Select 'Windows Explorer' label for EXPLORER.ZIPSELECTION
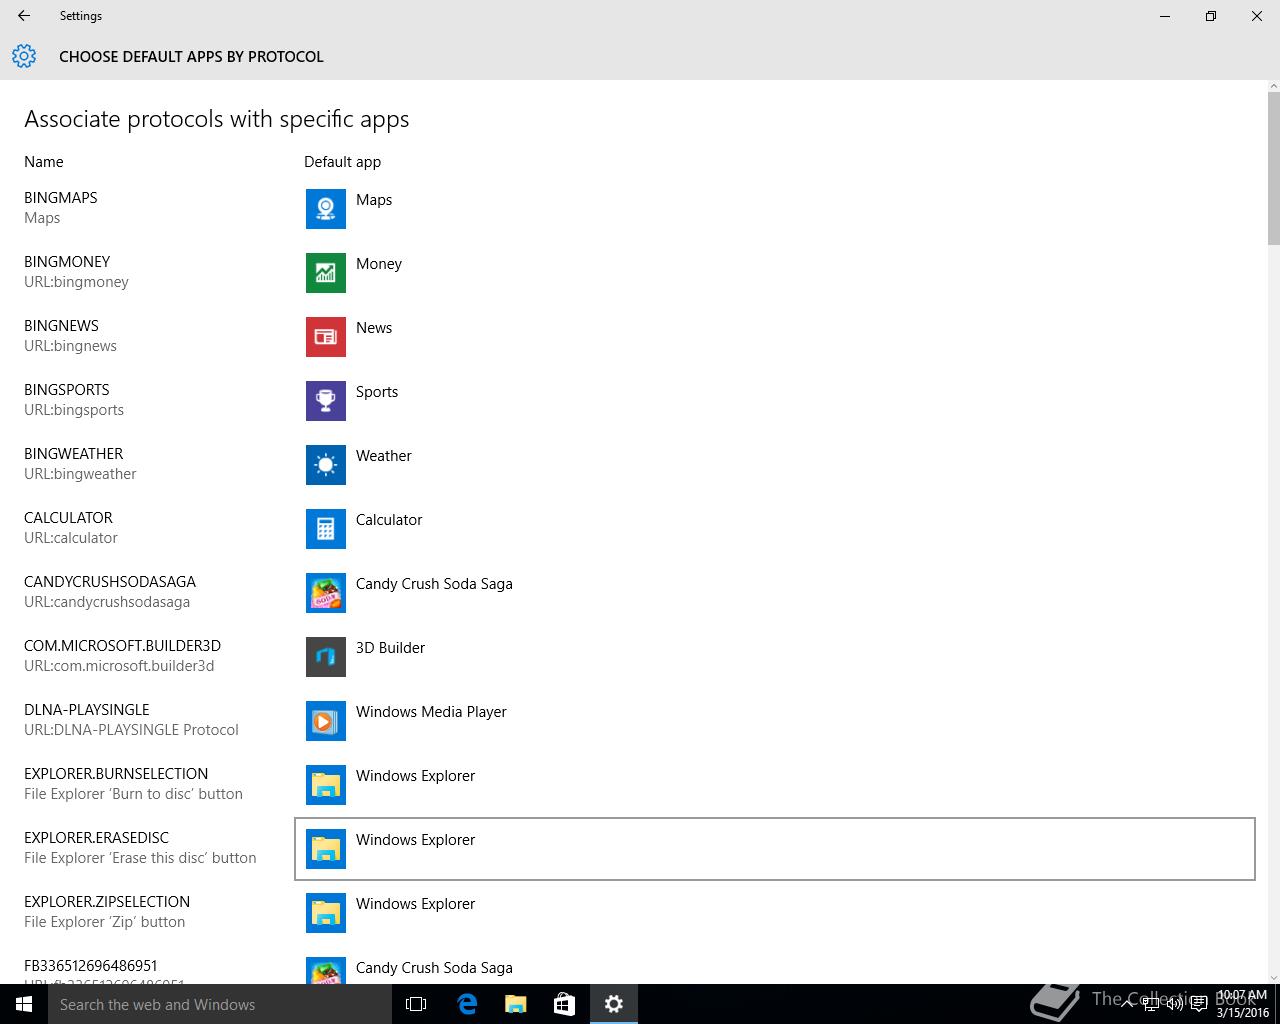Image resolution: width=1280 pixels, height=1024 pixels. (x=415, y=904)
